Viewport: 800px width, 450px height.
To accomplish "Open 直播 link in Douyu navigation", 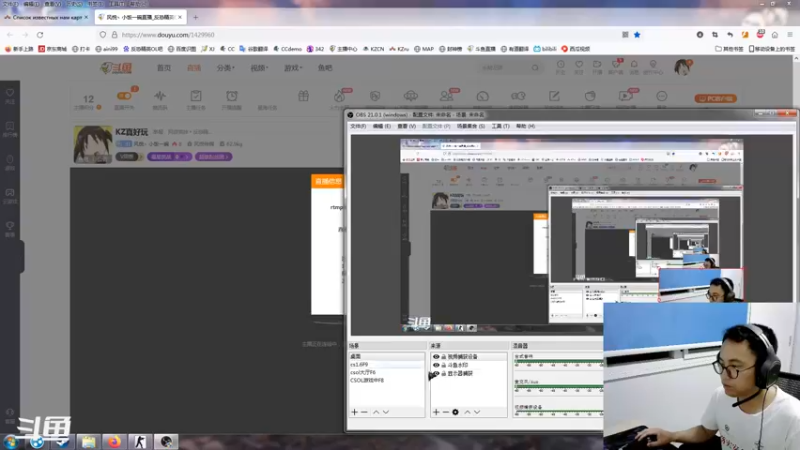I will (x=194, y=68).
